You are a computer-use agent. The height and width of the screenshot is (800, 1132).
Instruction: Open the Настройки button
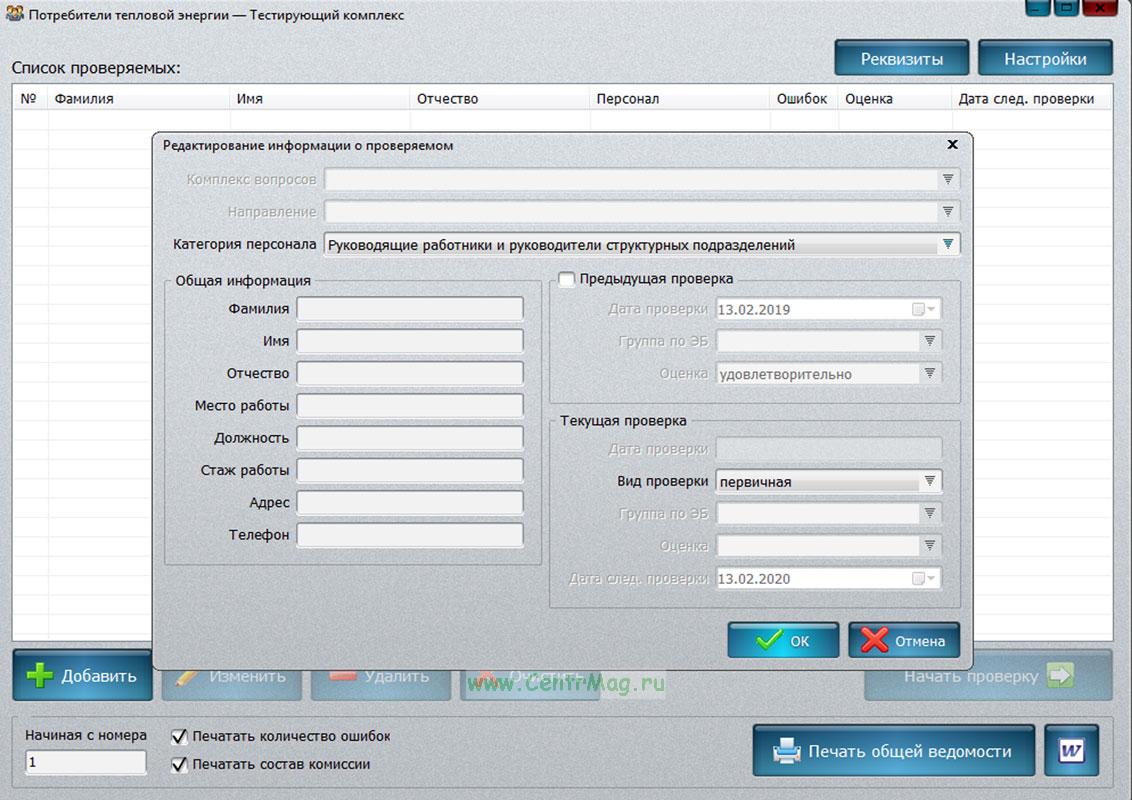coord(1045,59)
